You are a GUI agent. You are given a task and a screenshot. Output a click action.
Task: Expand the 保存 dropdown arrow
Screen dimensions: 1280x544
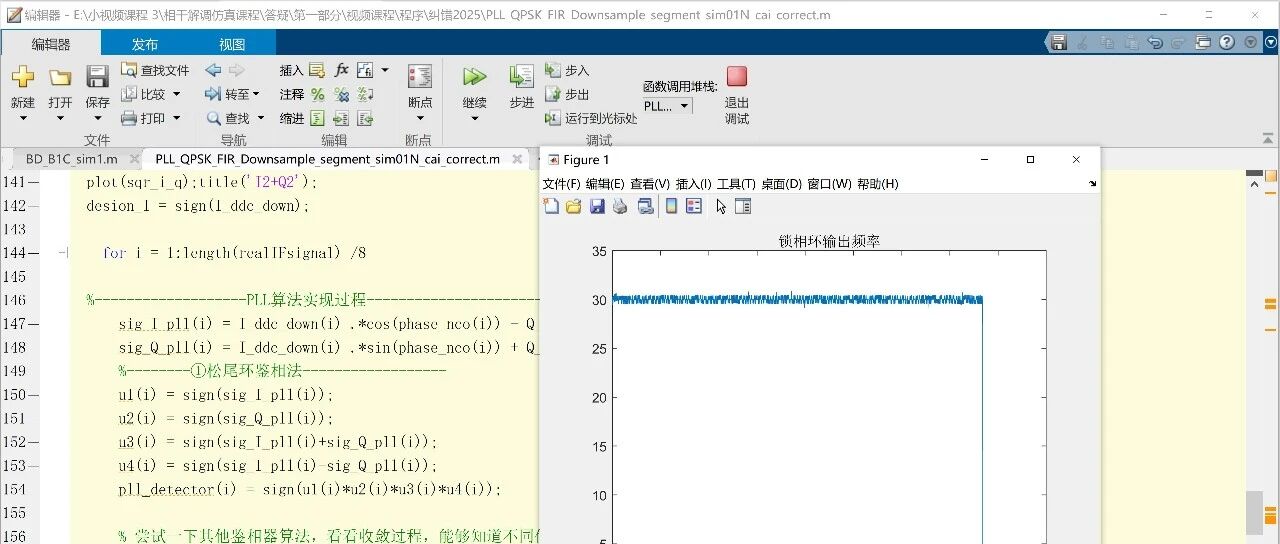pos(97,119)
